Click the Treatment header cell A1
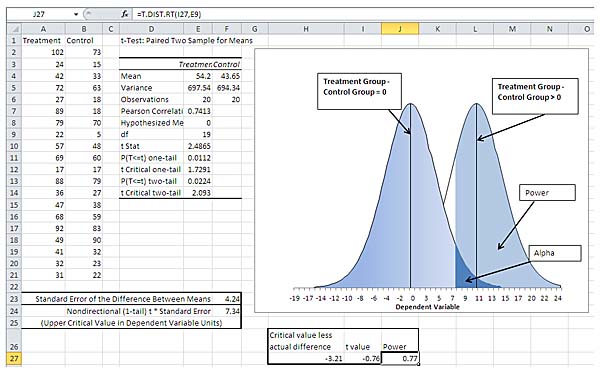Image resolution: width=600 pixels, height=374 pixels. coord(43,41)
